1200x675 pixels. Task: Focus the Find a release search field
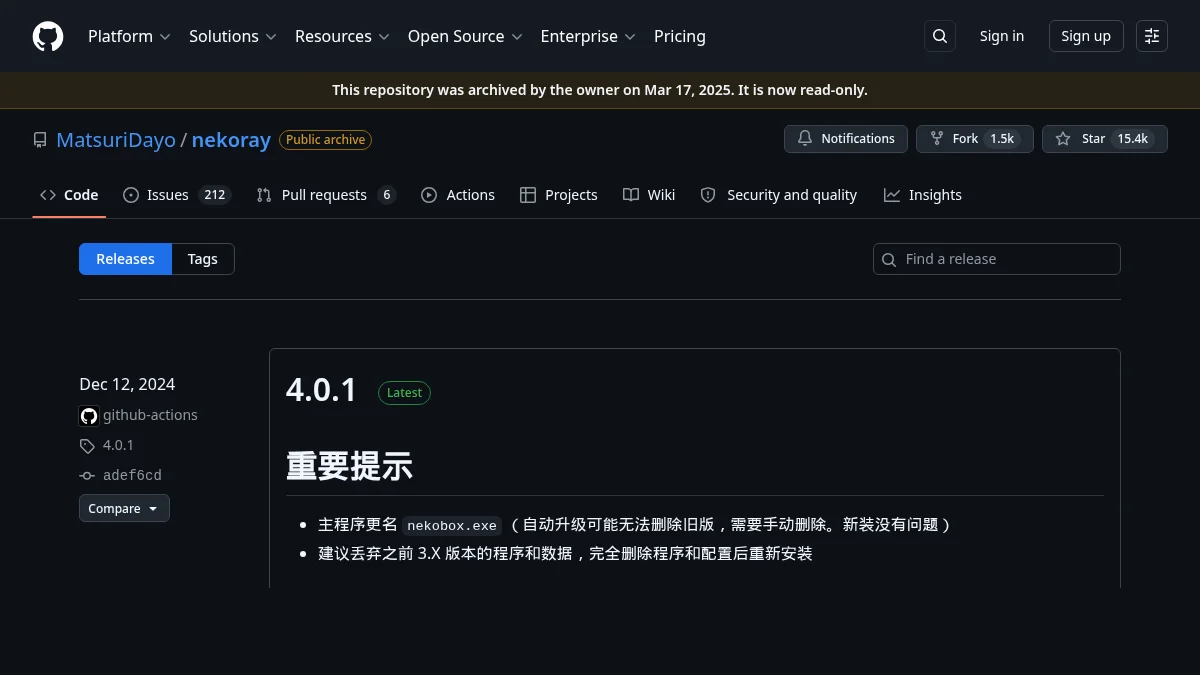click(x=997, y=259)
